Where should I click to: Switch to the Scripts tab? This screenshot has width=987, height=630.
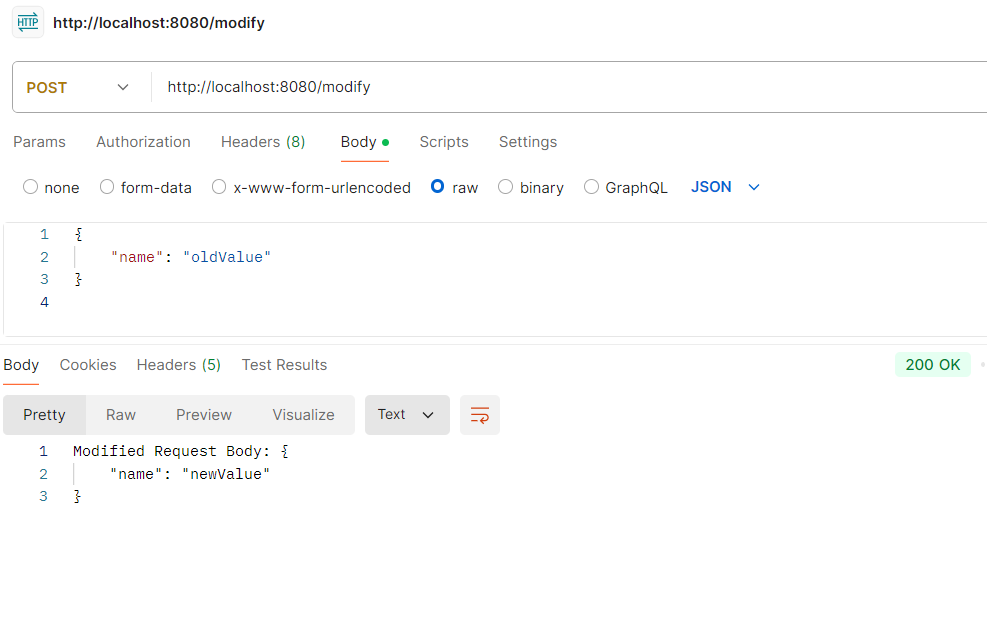click(x=444, y=142)
